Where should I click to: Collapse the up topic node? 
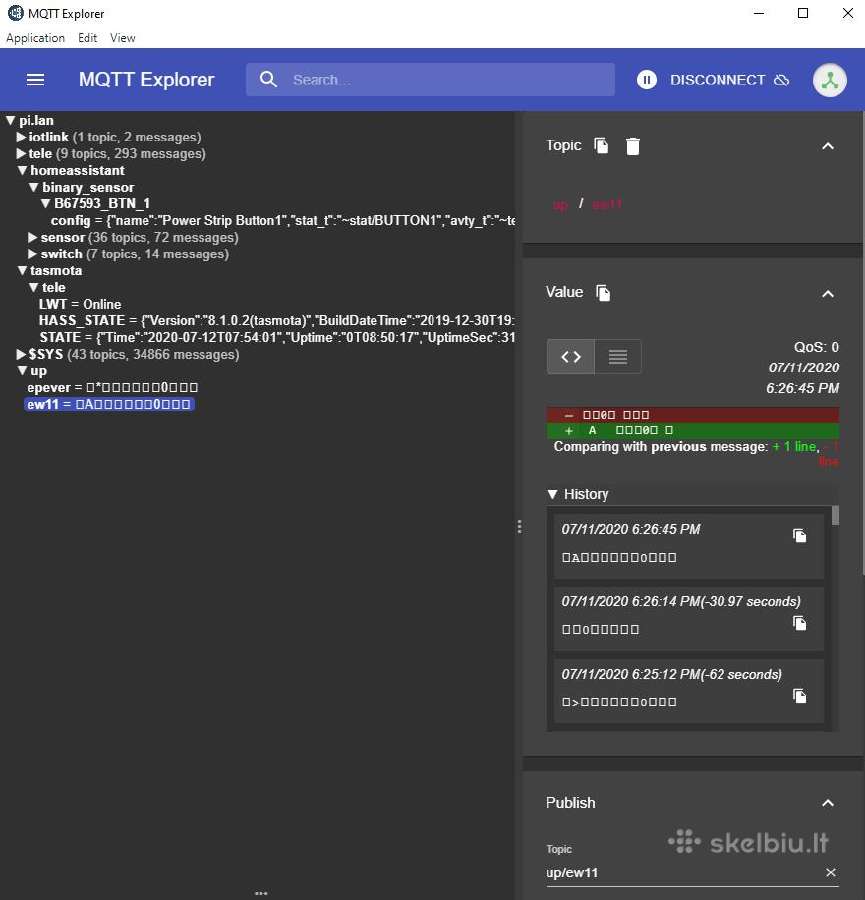pyautogui.click(x=22, y=371)
